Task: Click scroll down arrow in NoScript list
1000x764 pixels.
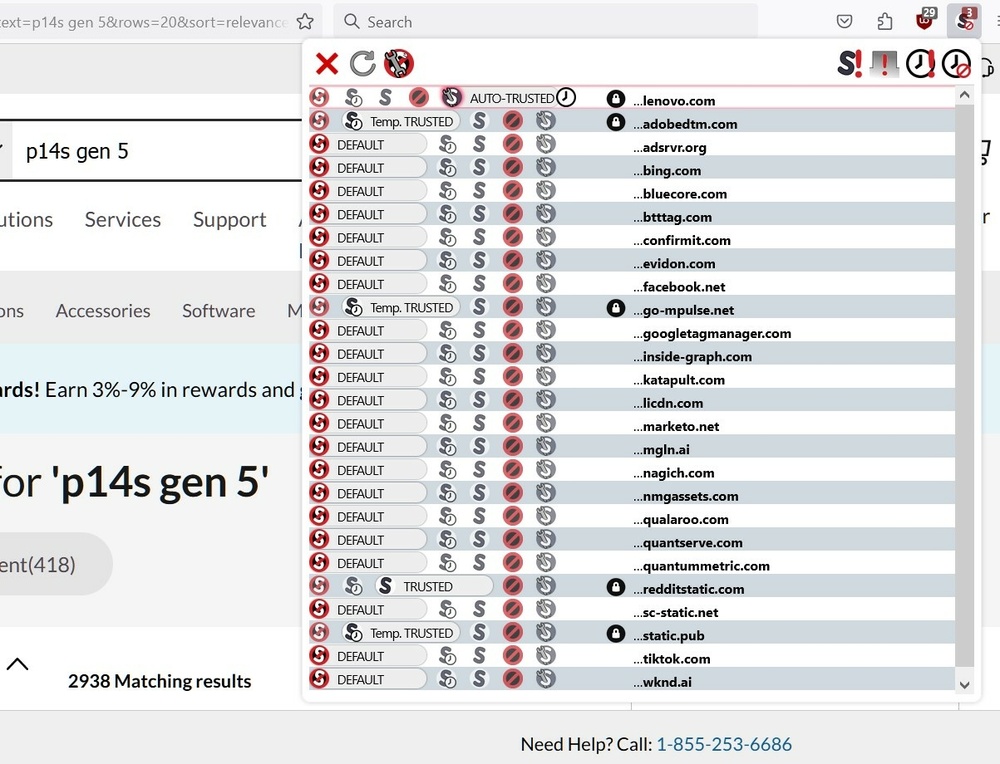Action: click(964, 685)
